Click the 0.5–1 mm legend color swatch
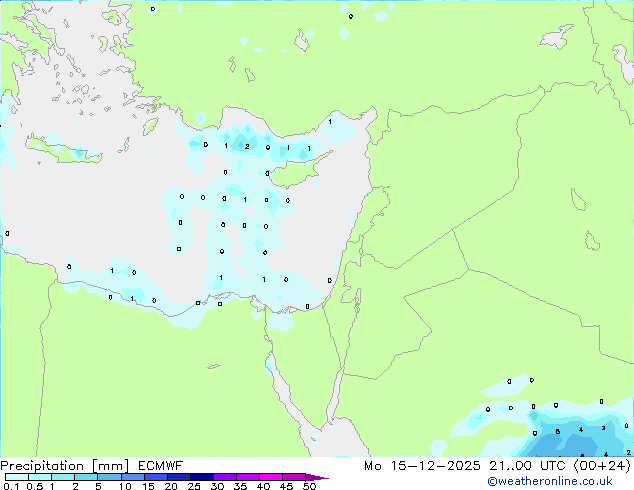The width and height of the screenshot is (634, 490). [x=40, y=477]
